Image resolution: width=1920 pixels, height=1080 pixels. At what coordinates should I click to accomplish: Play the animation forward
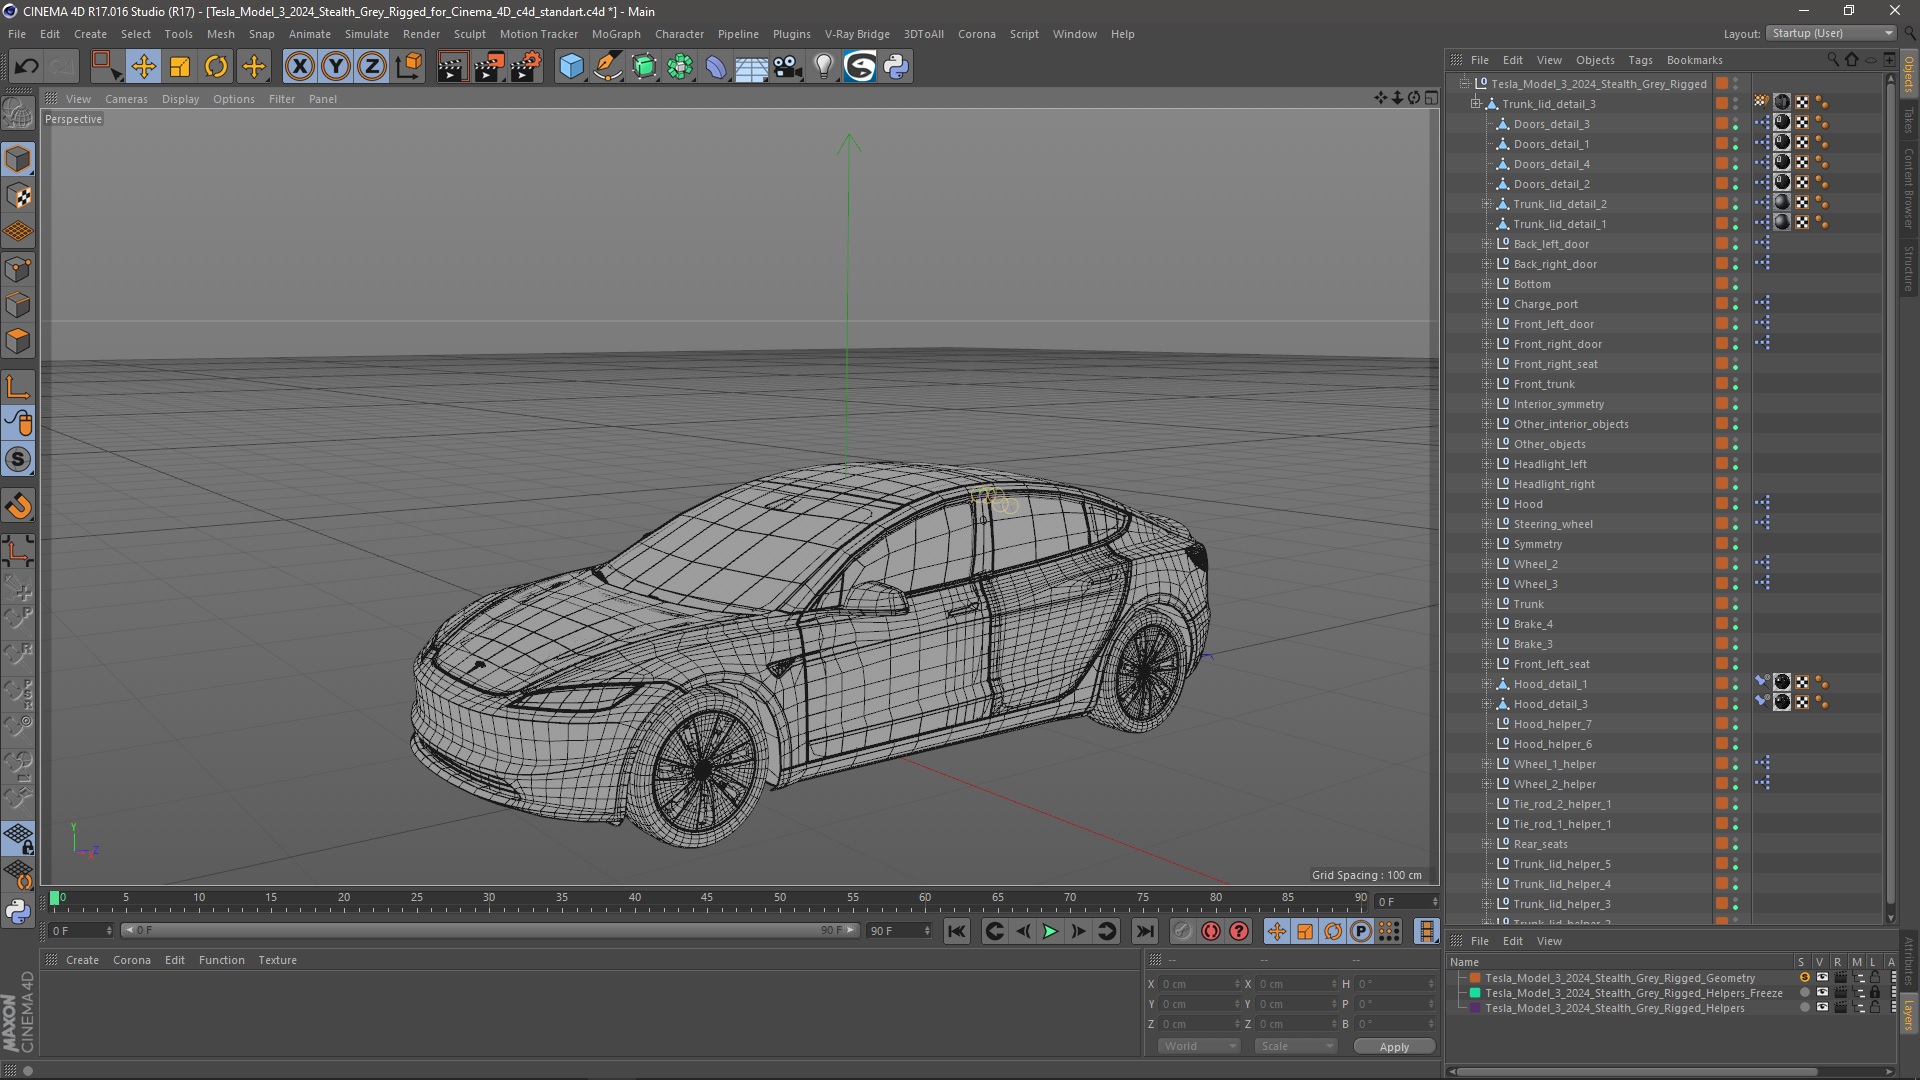1050,931
